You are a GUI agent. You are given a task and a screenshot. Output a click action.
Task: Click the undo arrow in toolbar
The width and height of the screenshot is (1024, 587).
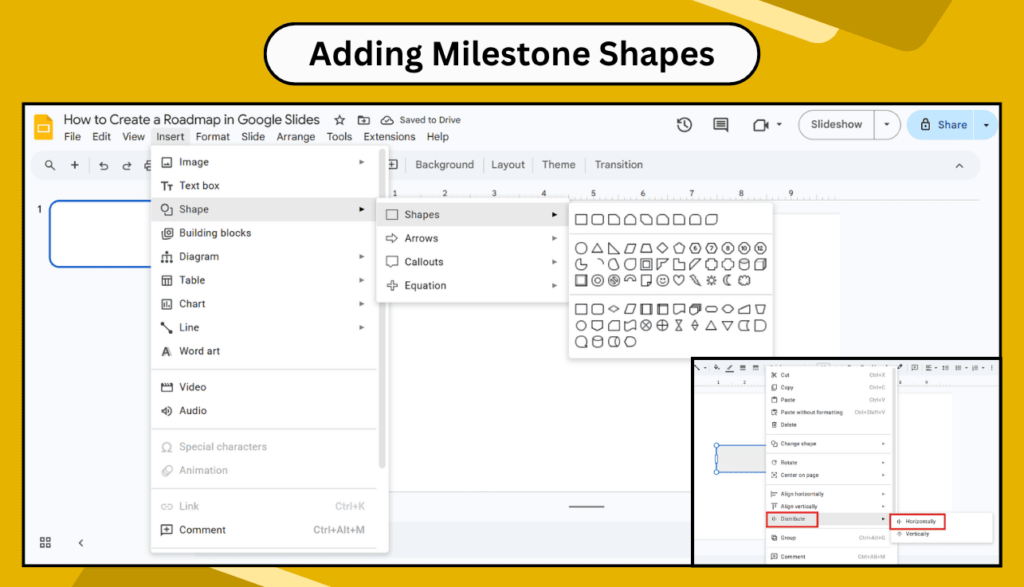(103, 165)
